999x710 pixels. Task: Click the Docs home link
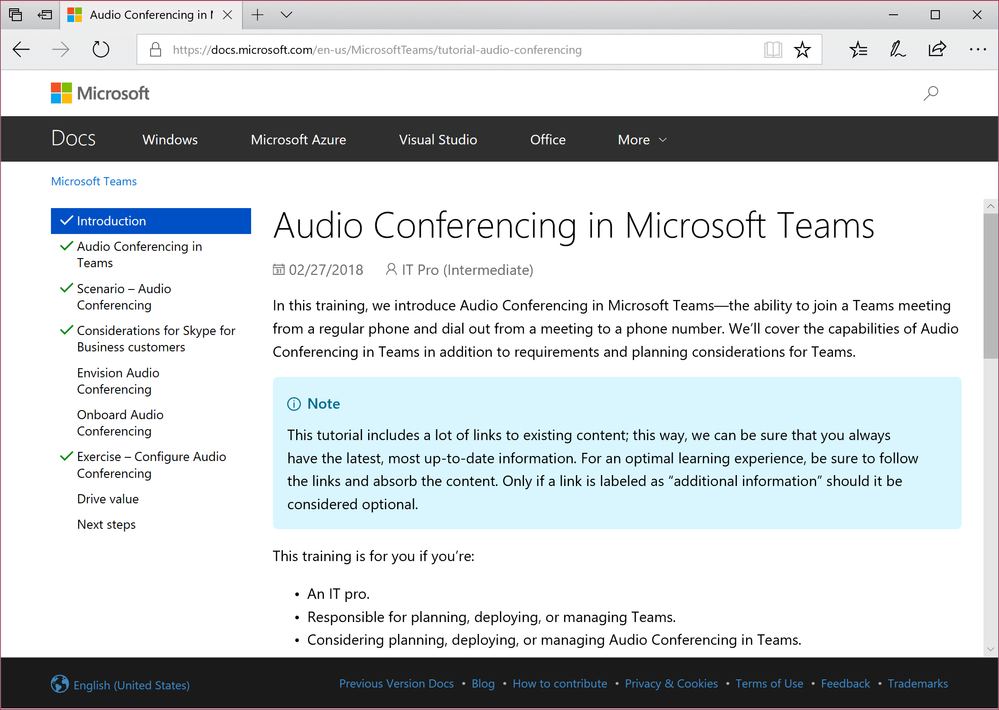tap(73, 139)
